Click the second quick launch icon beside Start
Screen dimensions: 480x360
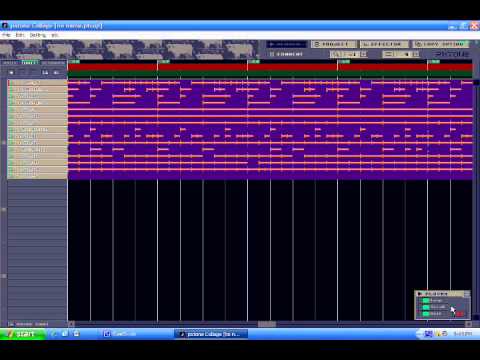point(65,334)
